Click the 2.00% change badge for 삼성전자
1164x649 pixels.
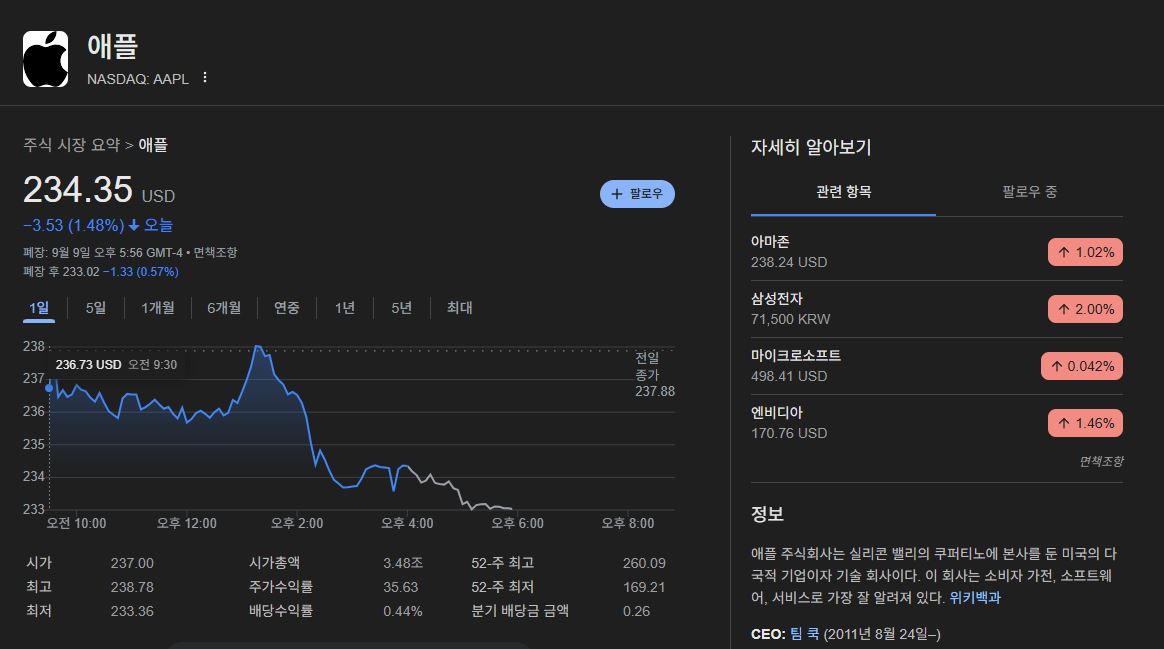(1085, 309)
